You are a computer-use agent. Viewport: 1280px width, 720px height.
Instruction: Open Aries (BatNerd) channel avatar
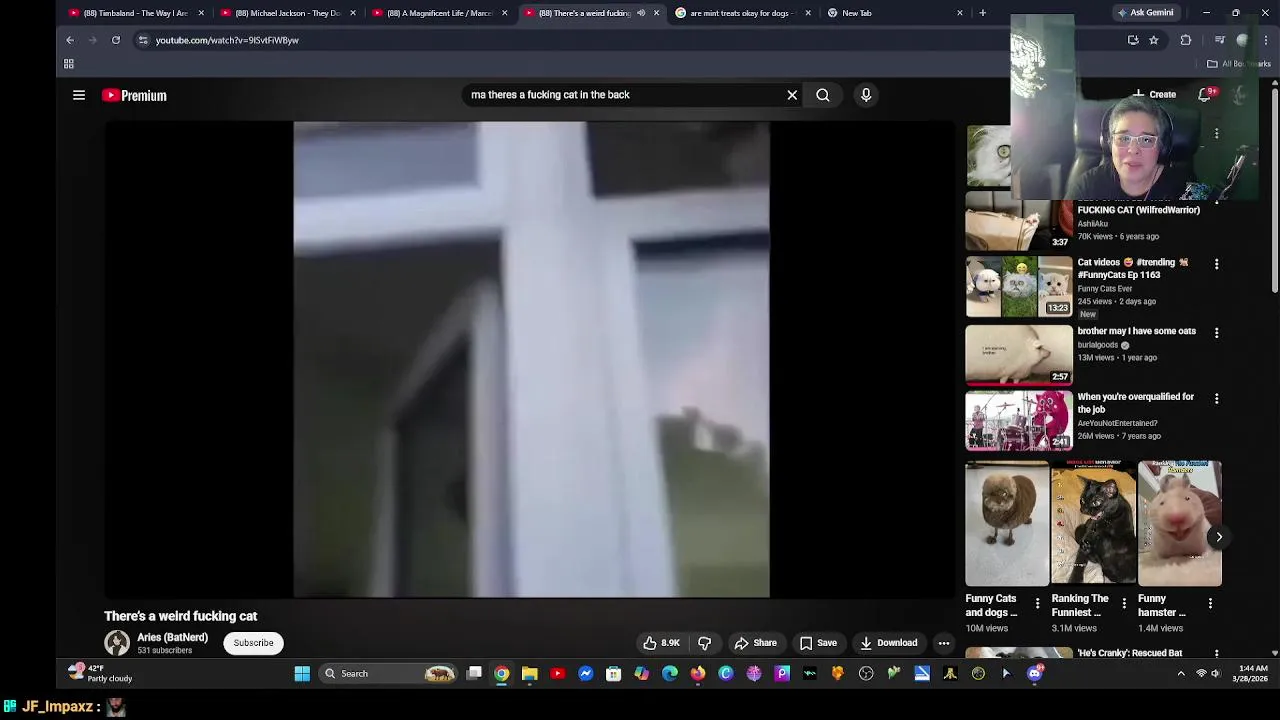click(x=117, y=643)
